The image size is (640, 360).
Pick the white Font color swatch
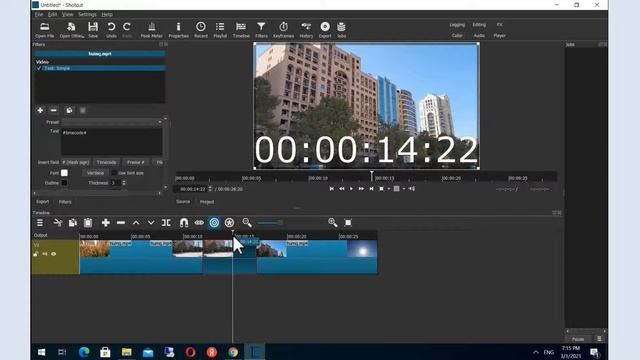click(64, 173)
